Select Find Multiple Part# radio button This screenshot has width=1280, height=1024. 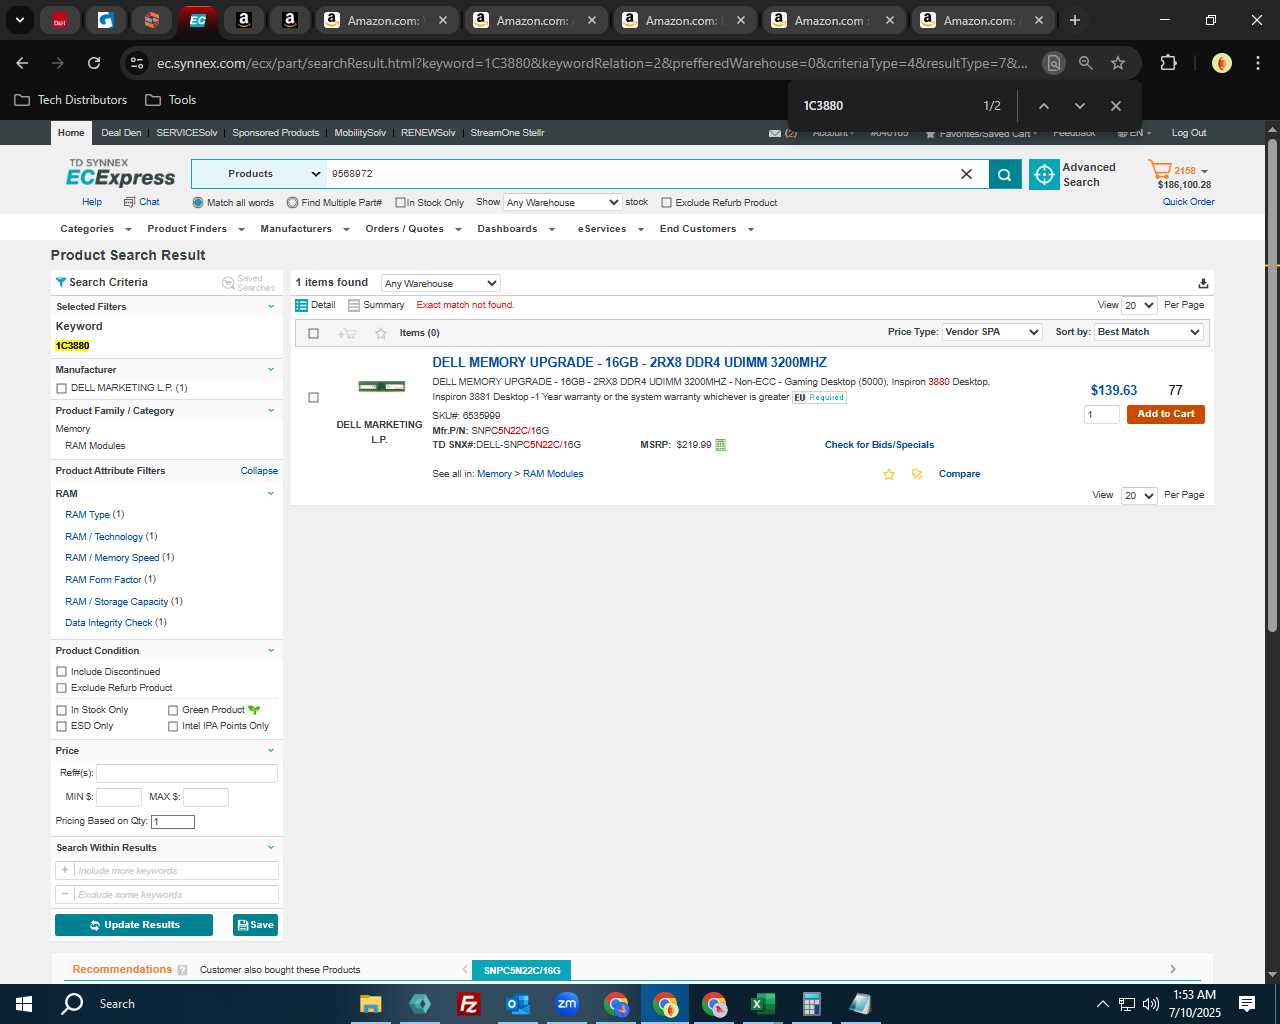click(x=292, y=203)
